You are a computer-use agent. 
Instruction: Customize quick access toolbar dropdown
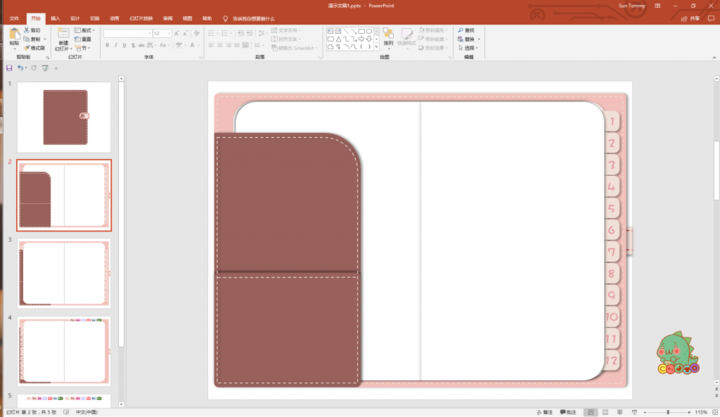pyautogui.click(x=56, y=68)
